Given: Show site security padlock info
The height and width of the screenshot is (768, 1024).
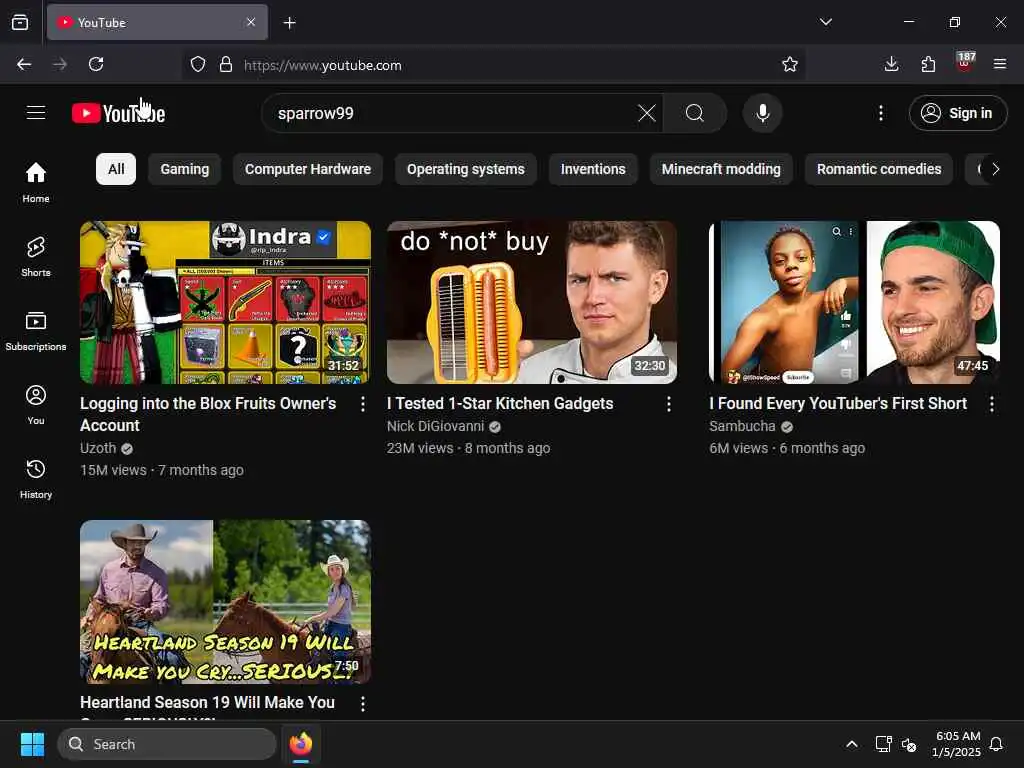Looking at the screenshot, I should 226,65.
